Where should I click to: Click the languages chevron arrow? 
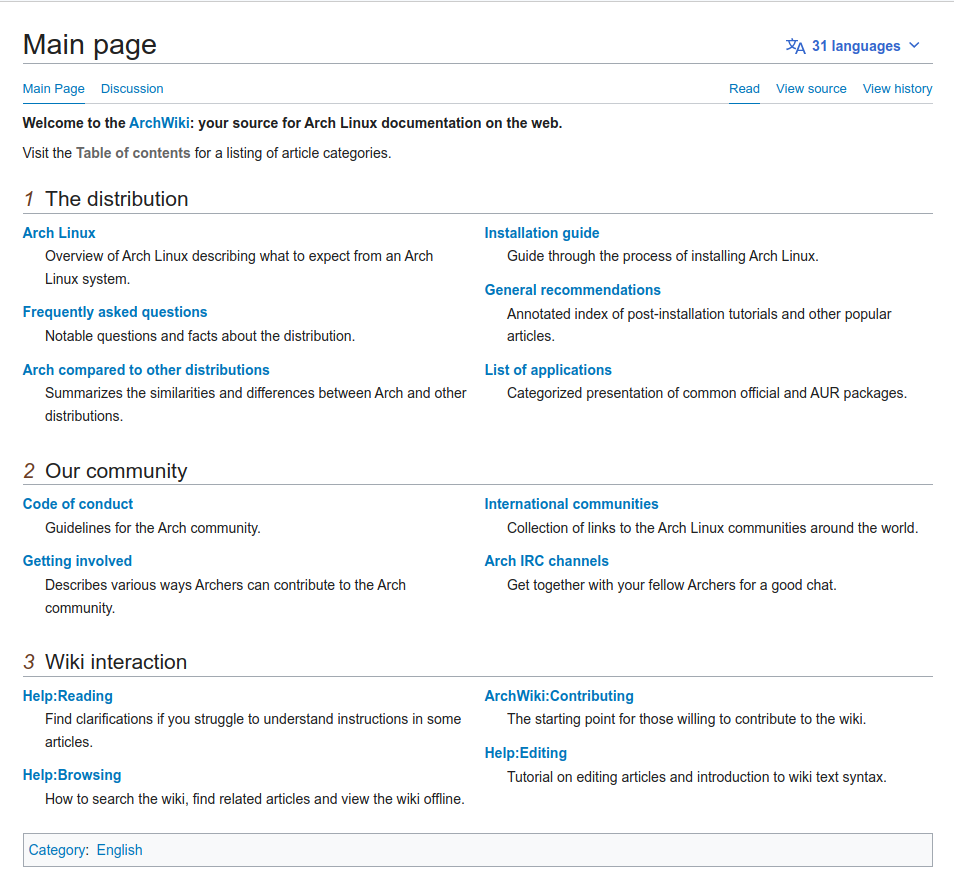point(914,46)
